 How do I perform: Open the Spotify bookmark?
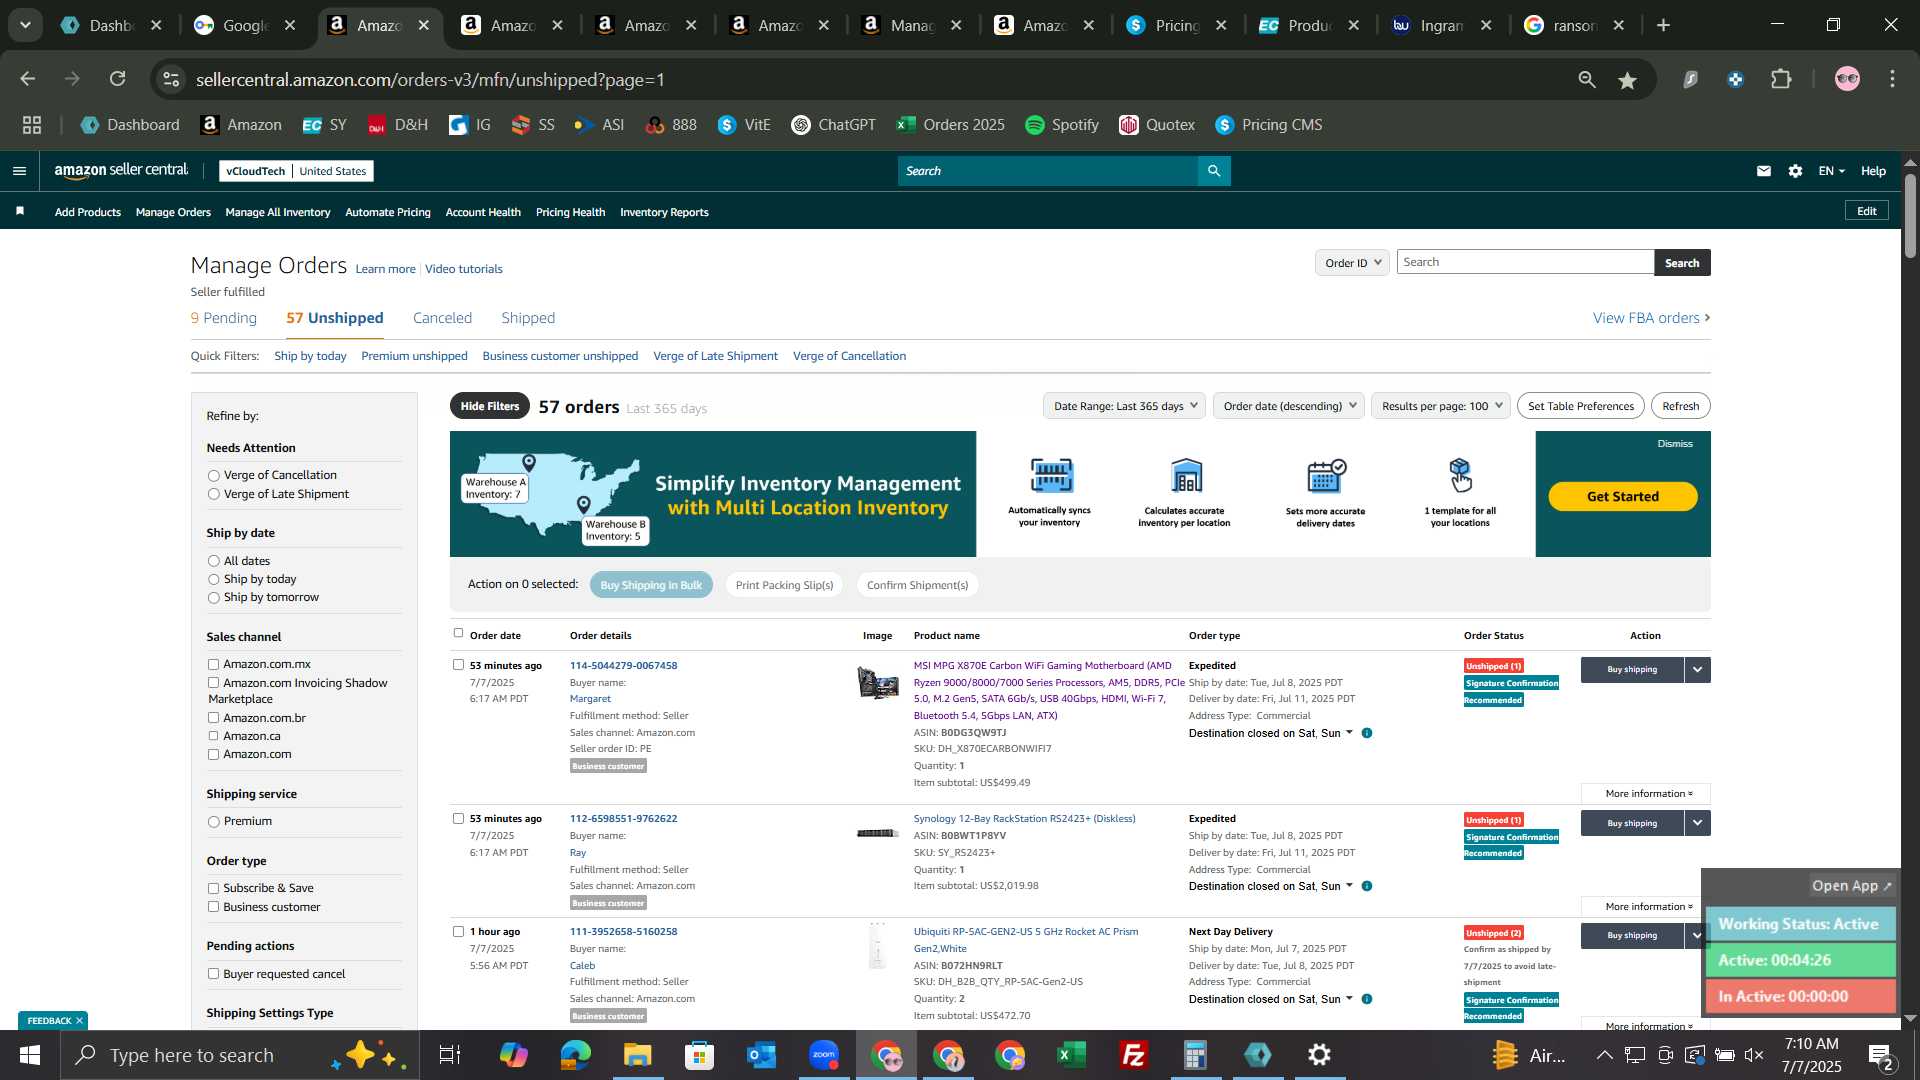click(1062, 125)
